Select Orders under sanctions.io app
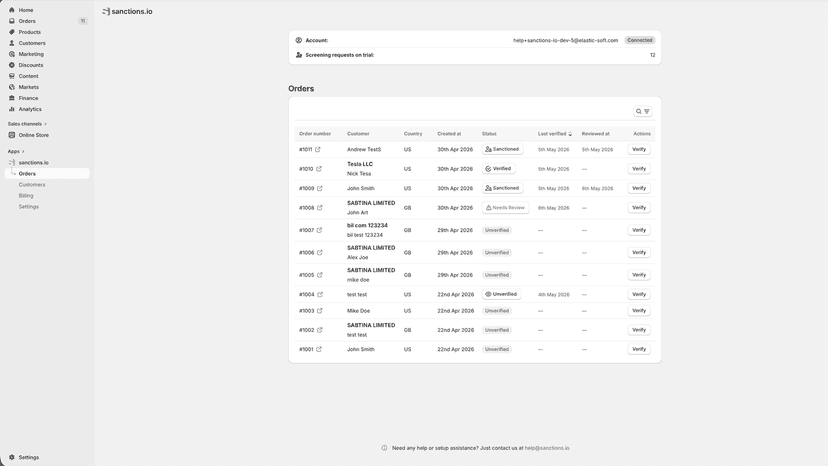Image resolution: width=828 pixels, height=466 pixels. tap(47, 174)
